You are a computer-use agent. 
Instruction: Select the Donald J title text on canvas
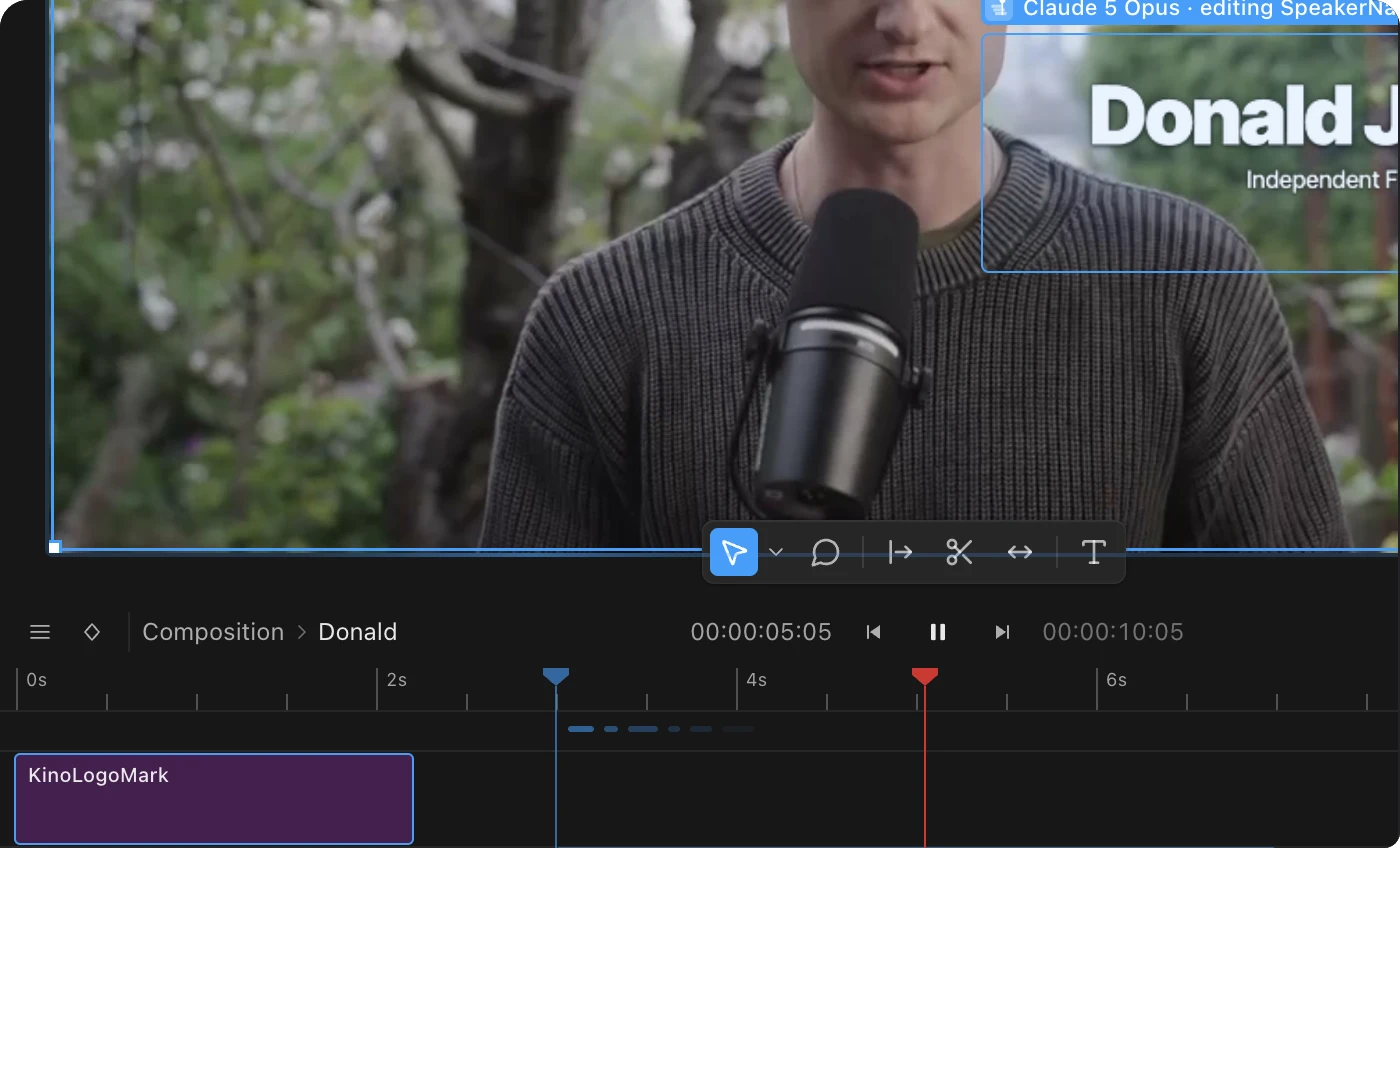pos(1243,116)
